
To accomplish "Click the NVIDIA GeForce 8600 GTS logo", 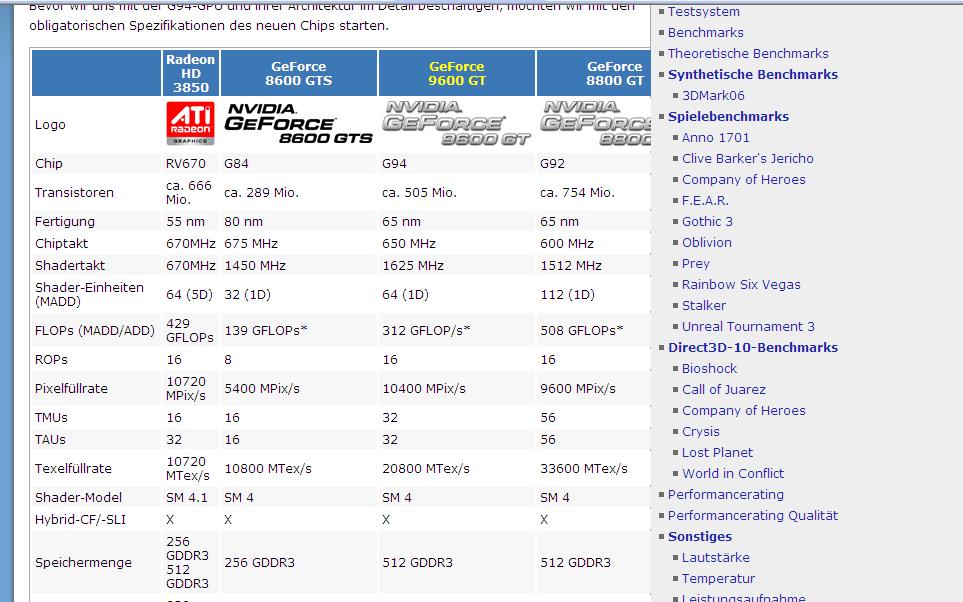I will (298, 123).
